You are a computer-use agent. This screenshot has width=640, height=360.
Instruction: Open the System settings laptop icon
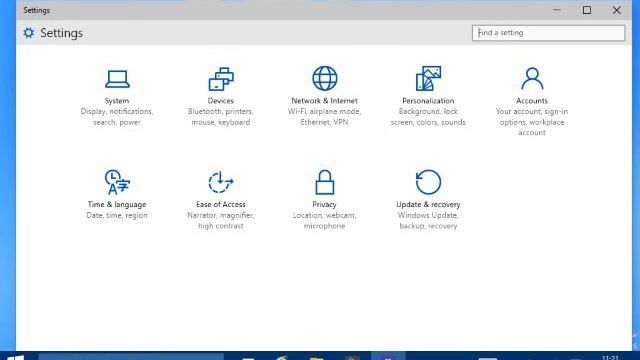tap(117, 79)
